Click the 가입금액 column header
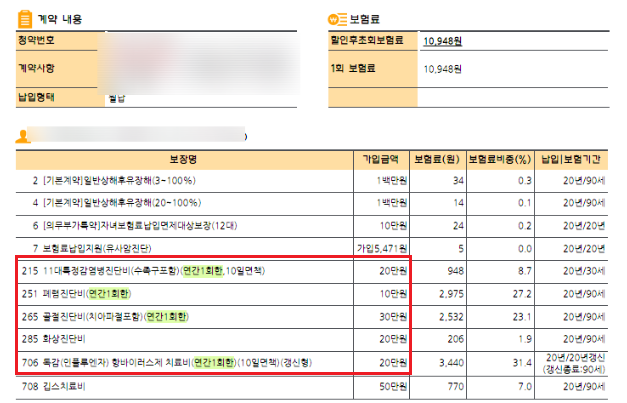The width and height of the screenshot is (627, 403). [381, 160]
